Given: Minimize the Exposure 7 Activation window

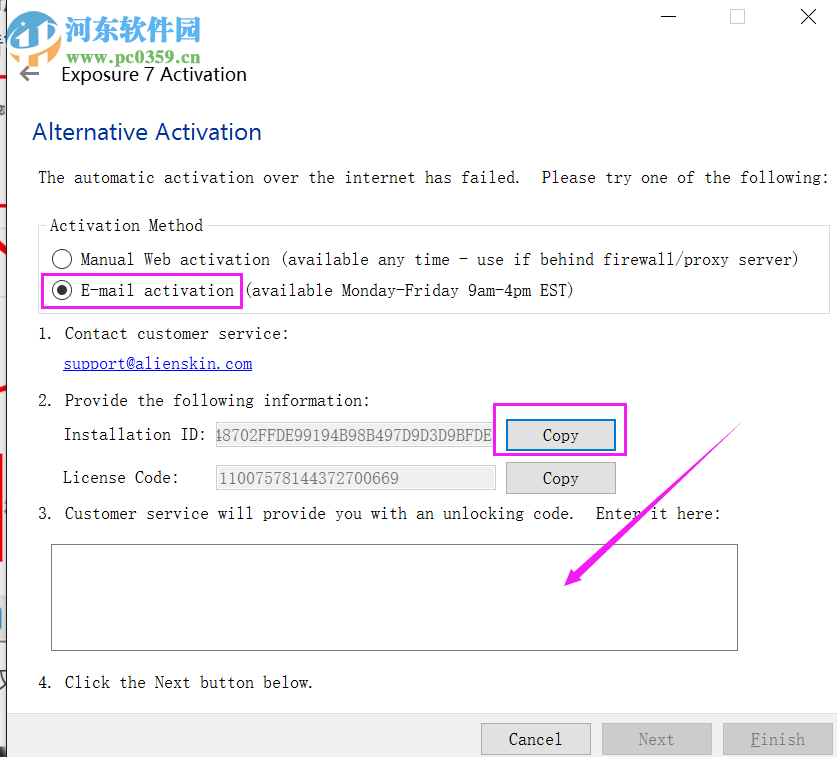Looking at the screenshot, I should click(668, 17).
